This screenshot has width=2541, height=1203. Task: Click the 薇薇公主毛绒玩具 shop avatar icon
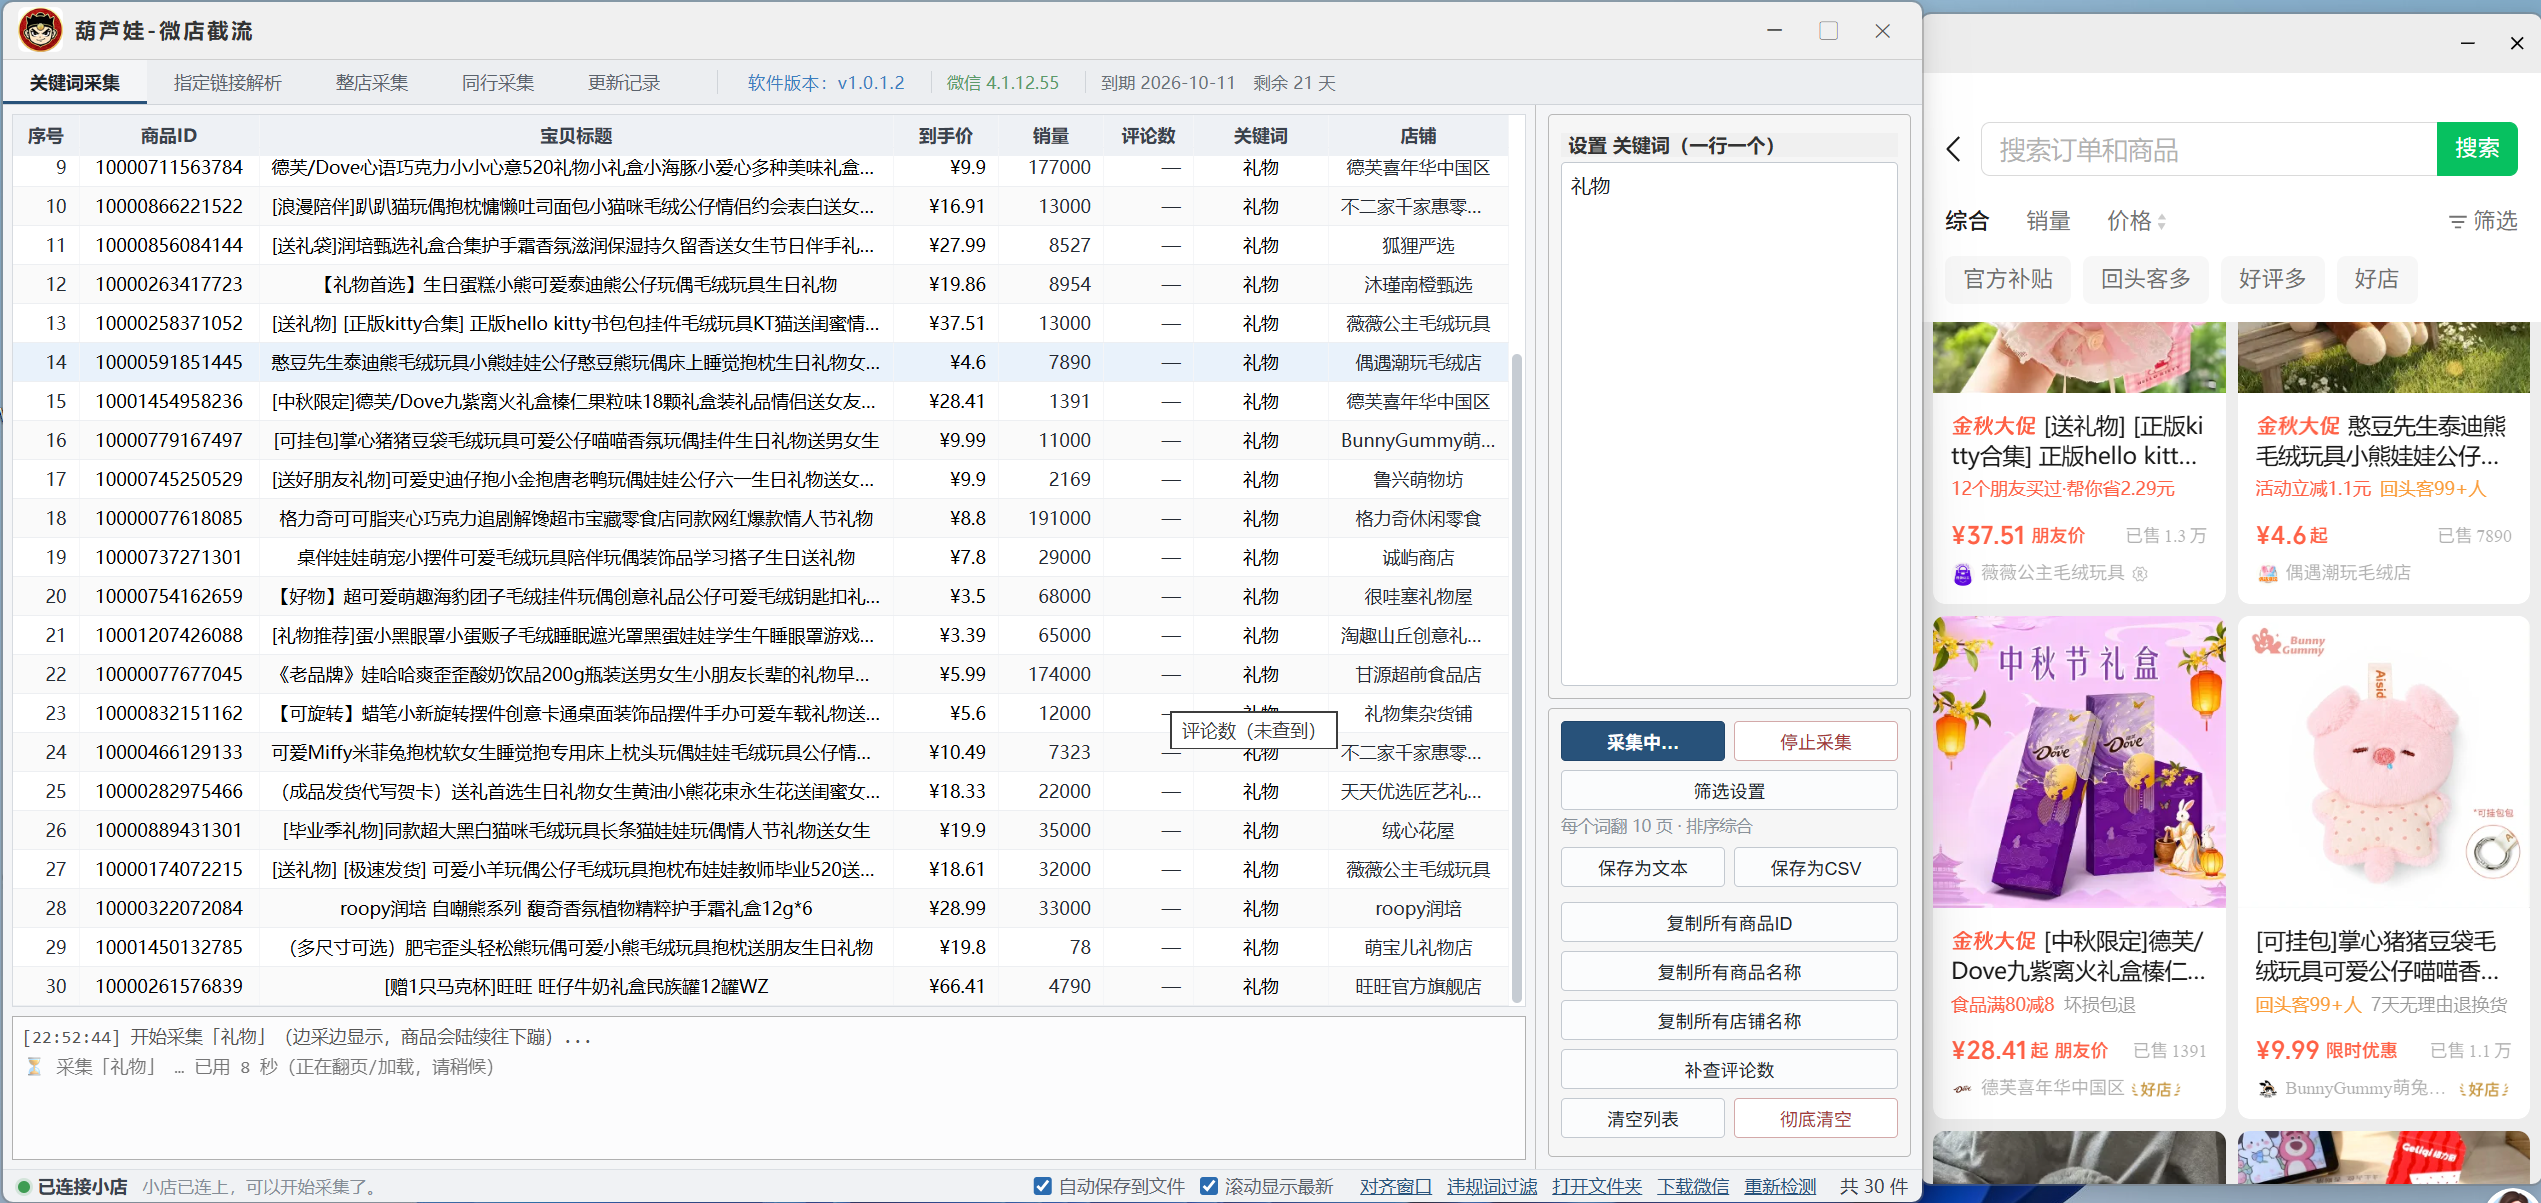coord(1962,574)
